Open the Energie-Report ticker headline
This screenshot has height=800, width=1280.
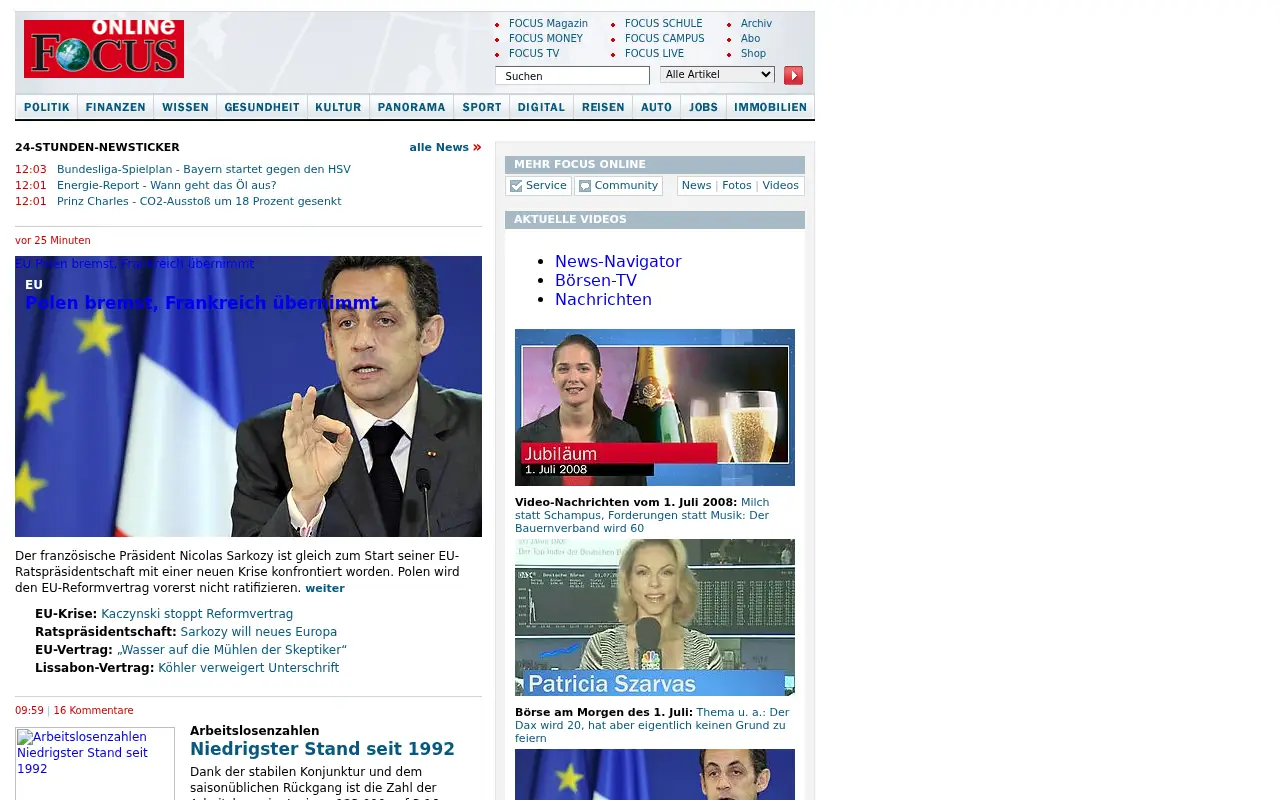tap(167, 185)
